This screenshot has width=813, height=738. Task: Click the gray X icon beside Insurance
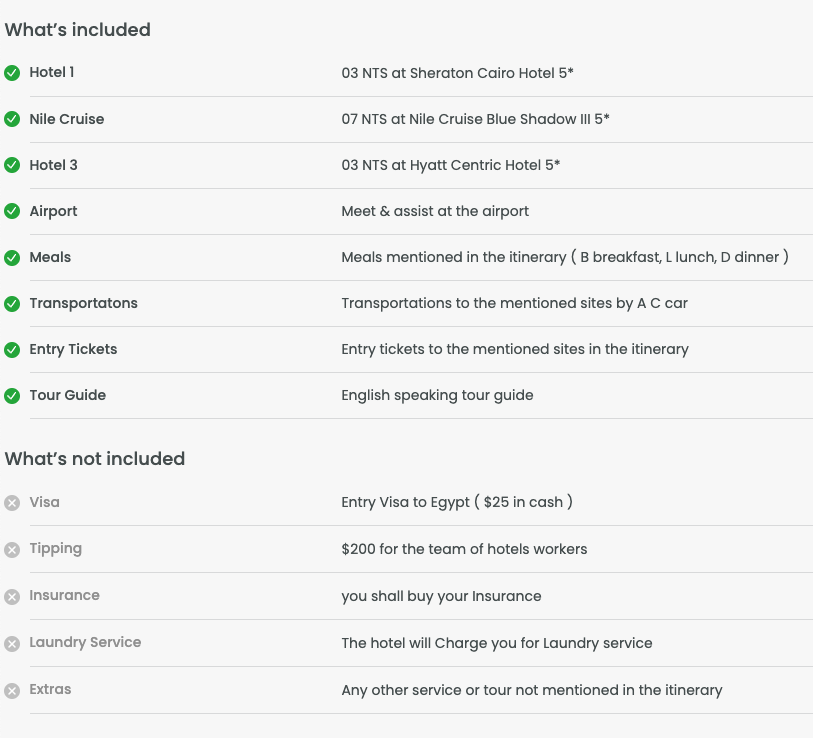tap(12, 597)
